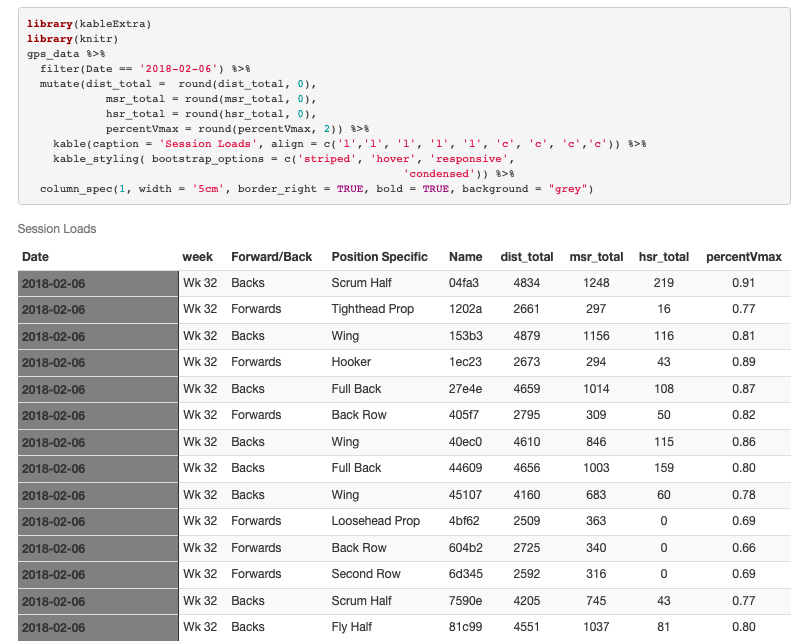
Task: Click the Position Specific column header
Action: (x=379, y=257)
